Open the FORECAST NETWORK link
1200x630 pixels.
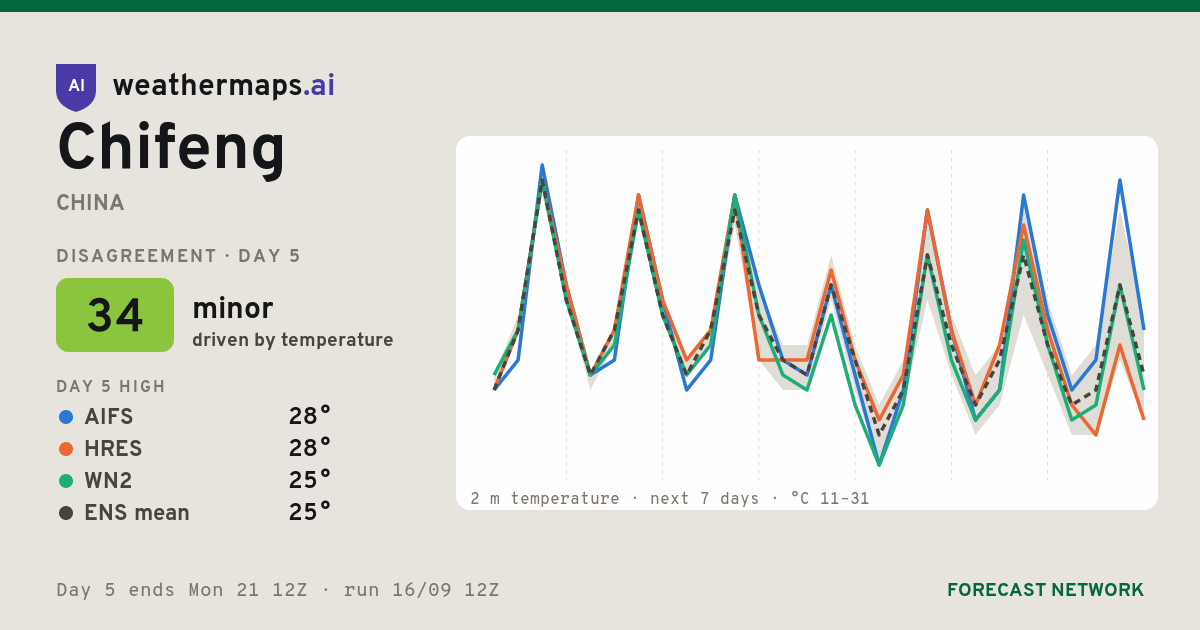1045,590
